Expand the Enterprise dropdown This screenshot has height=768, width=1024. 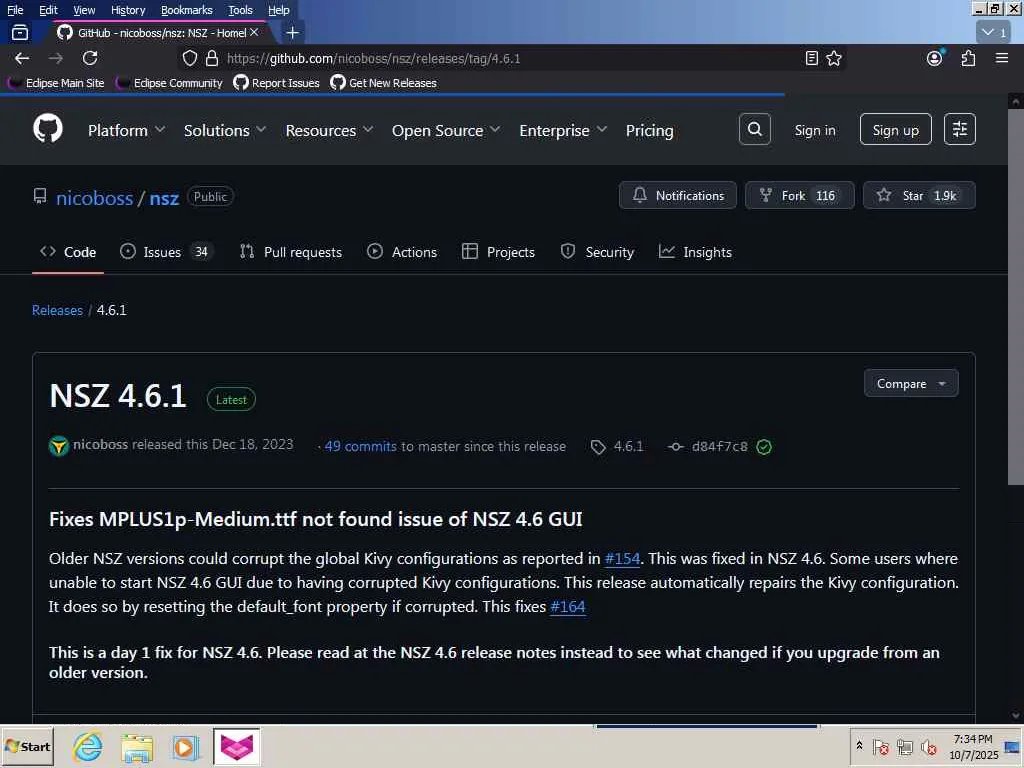coord(563,131)
